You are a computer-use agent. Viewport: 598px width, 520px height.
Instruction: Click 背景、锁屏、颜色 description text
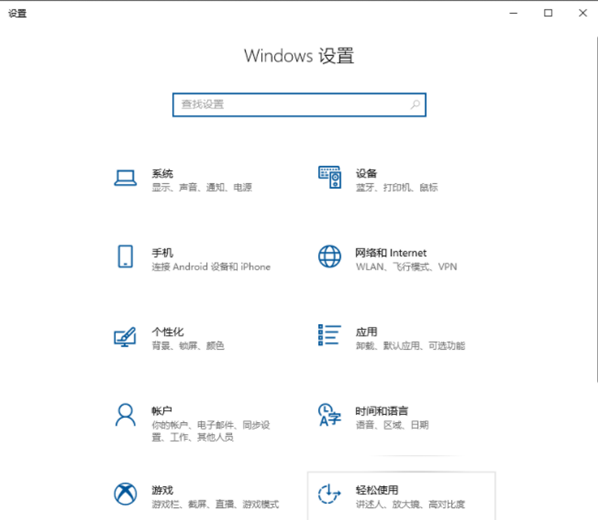(x=188, y=346)
